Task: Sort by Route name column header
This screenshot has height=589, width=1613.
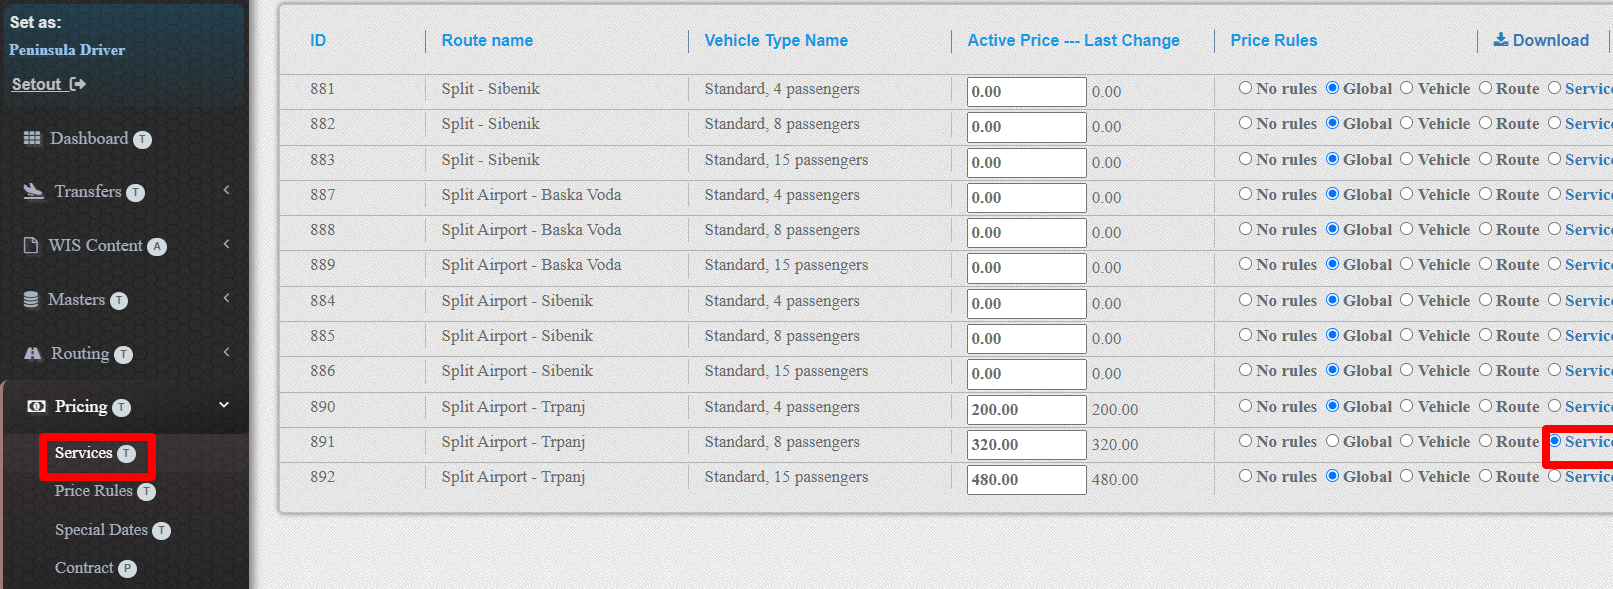Action: (487, 41)
